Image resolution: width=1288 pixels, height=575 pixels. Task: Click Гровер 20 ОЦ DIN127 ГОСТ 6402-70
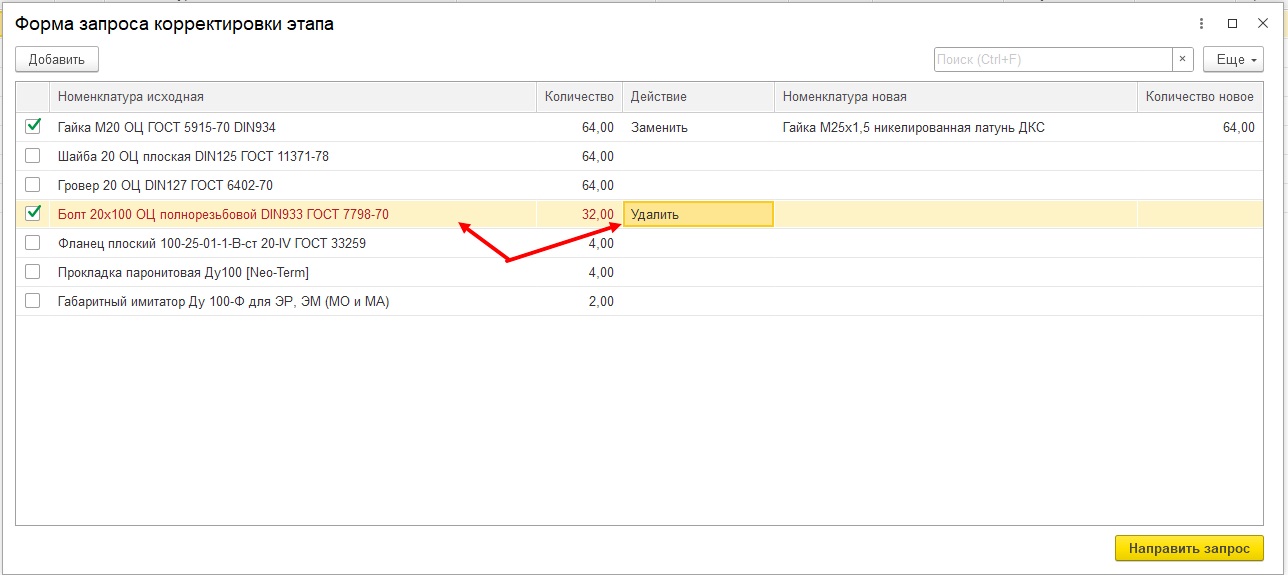point(165,185)
